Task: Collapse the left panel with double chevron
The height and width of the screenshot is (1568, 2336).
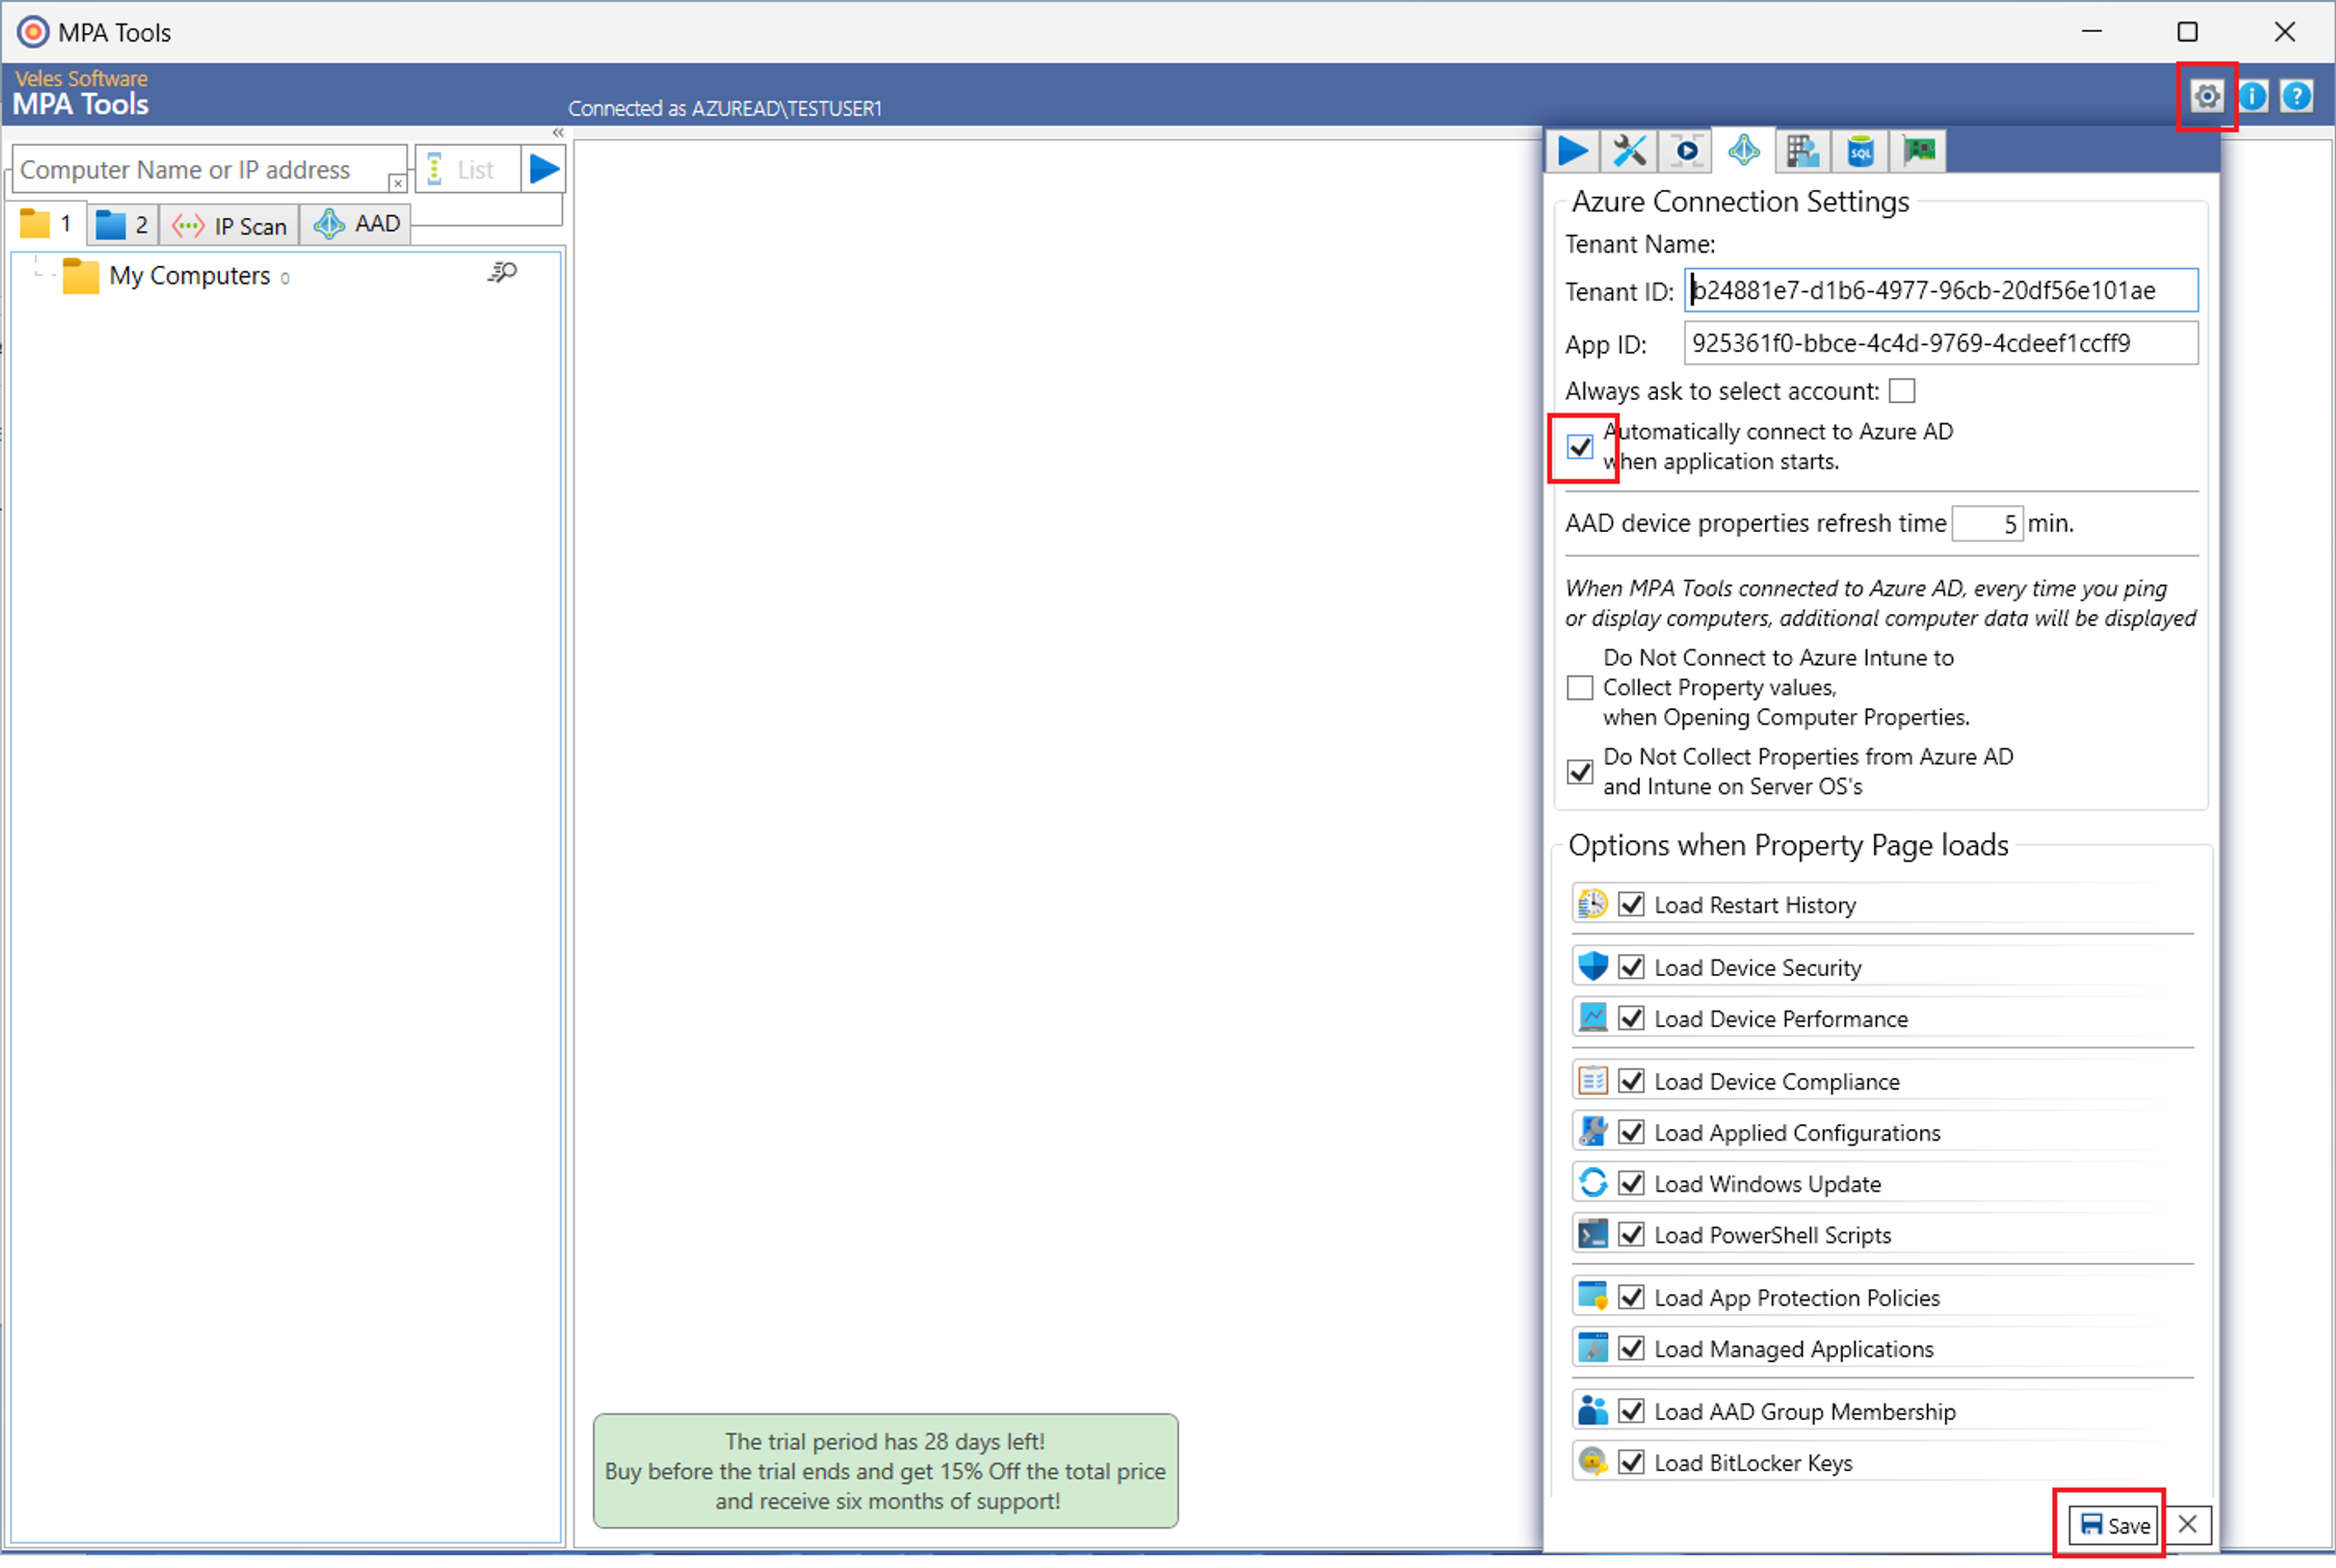Action: 558,133
